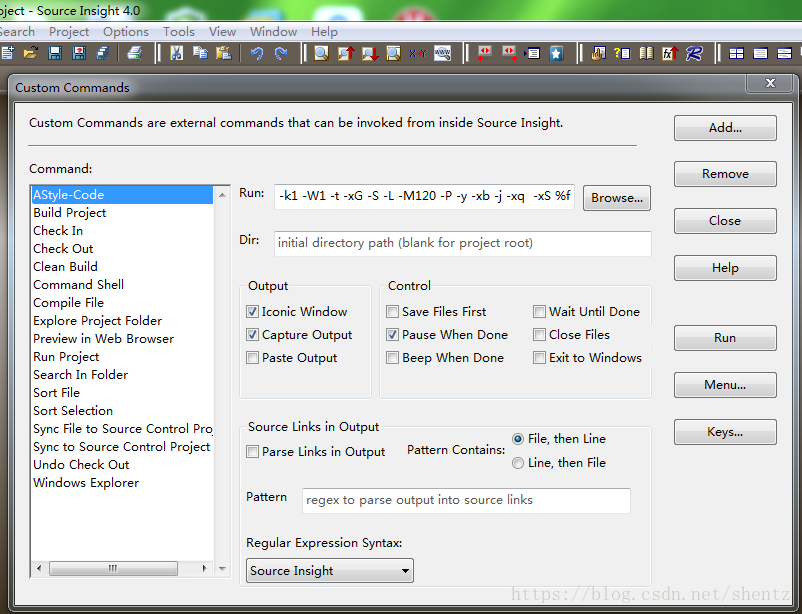Click the Search magnifier icon
This screenshot has width=802, height=614.
[321, 53]
